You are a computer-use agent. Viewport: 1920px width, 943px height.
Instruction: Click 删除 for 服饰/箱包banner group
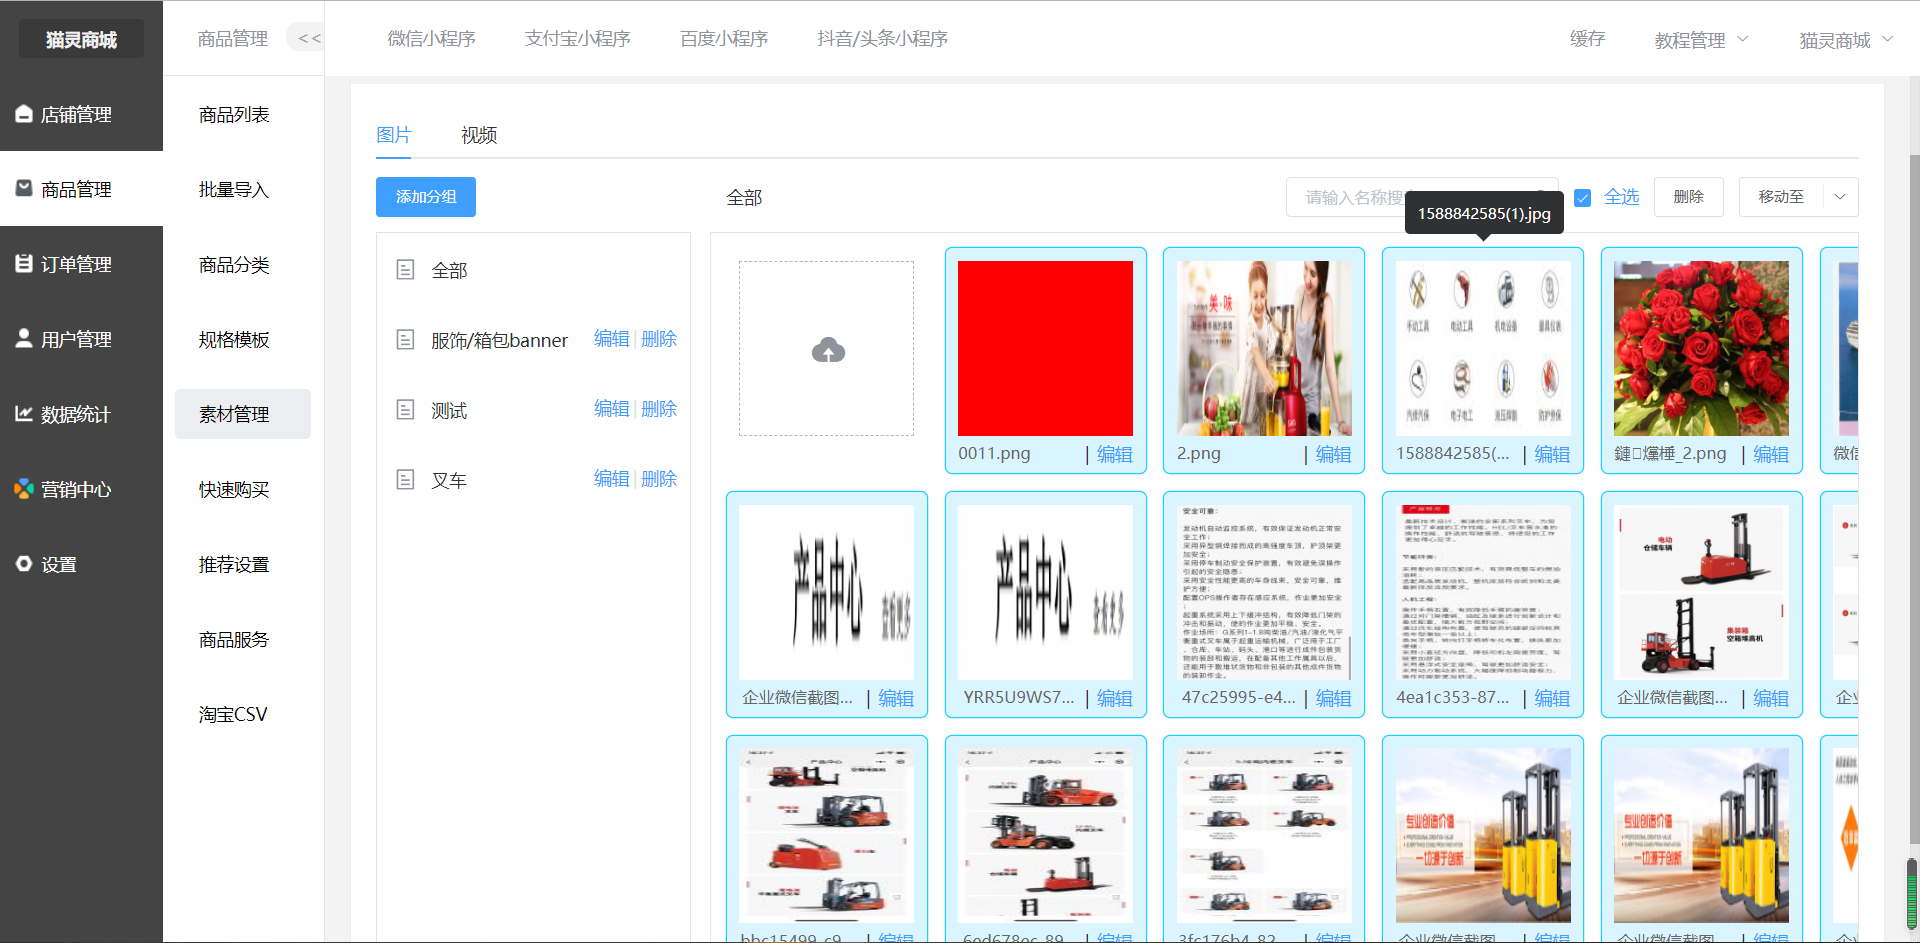pos(659,339)
